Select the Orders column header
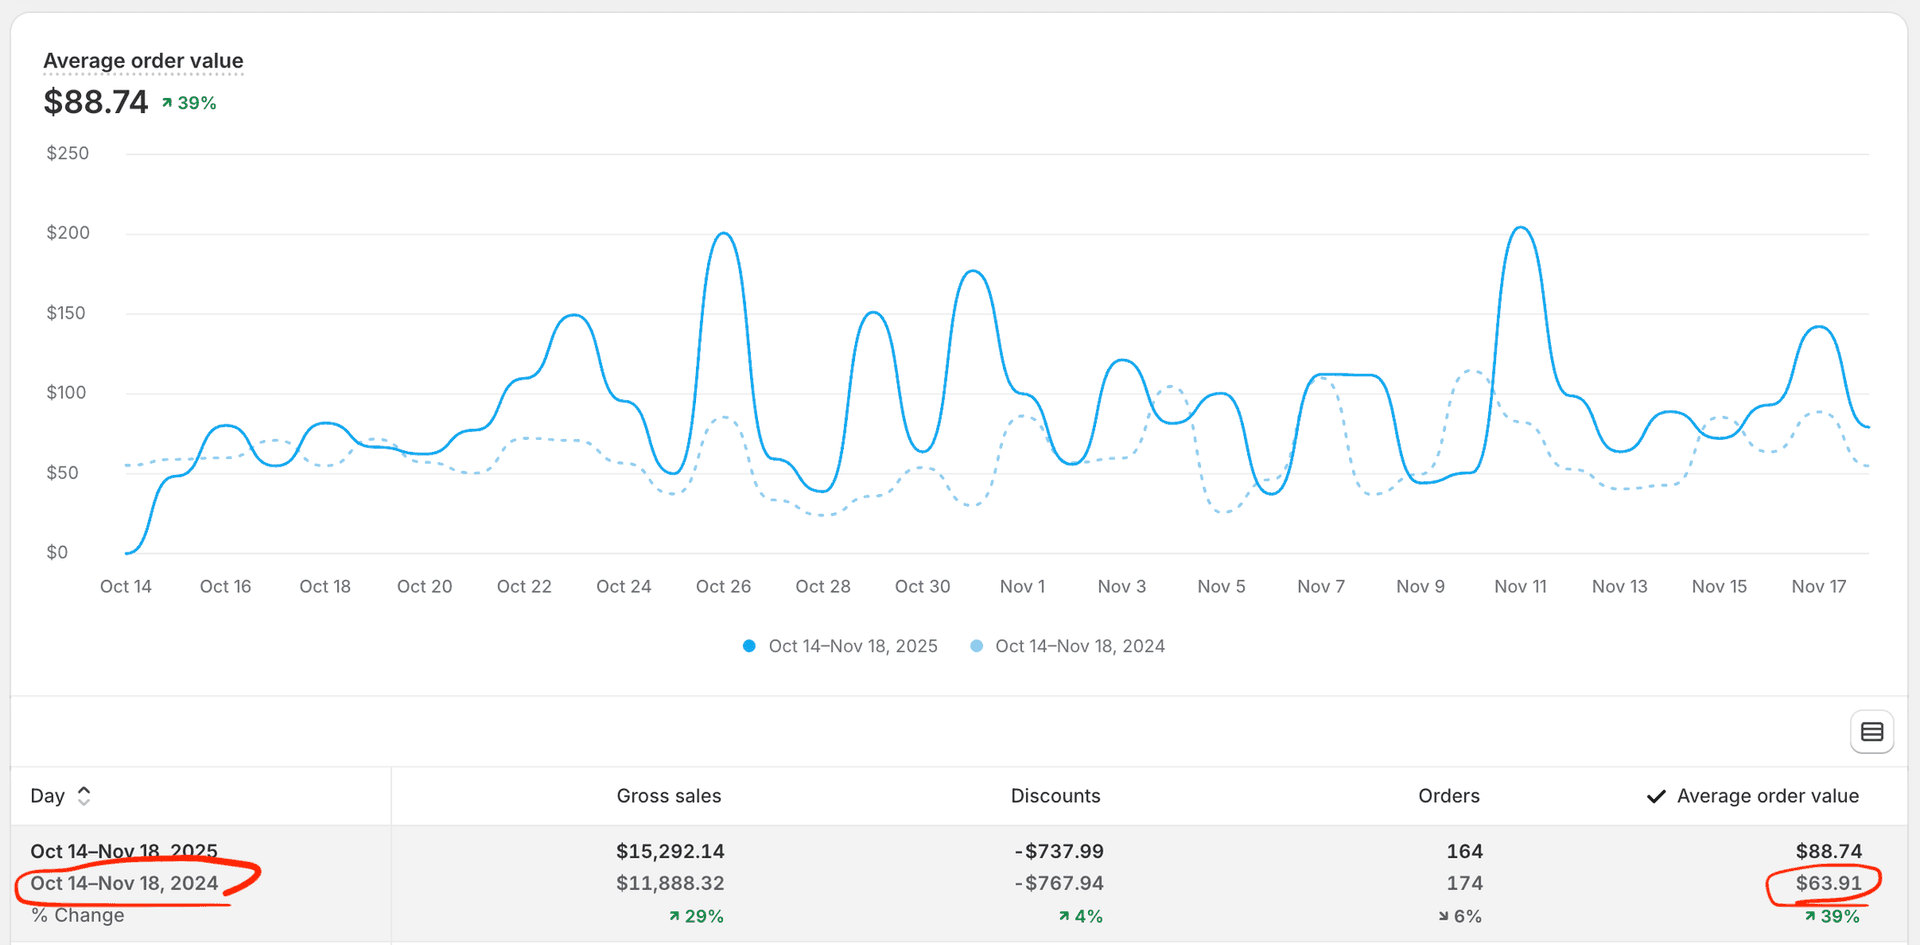Viewport: 1920px width, 945px height. (1449, 795)
